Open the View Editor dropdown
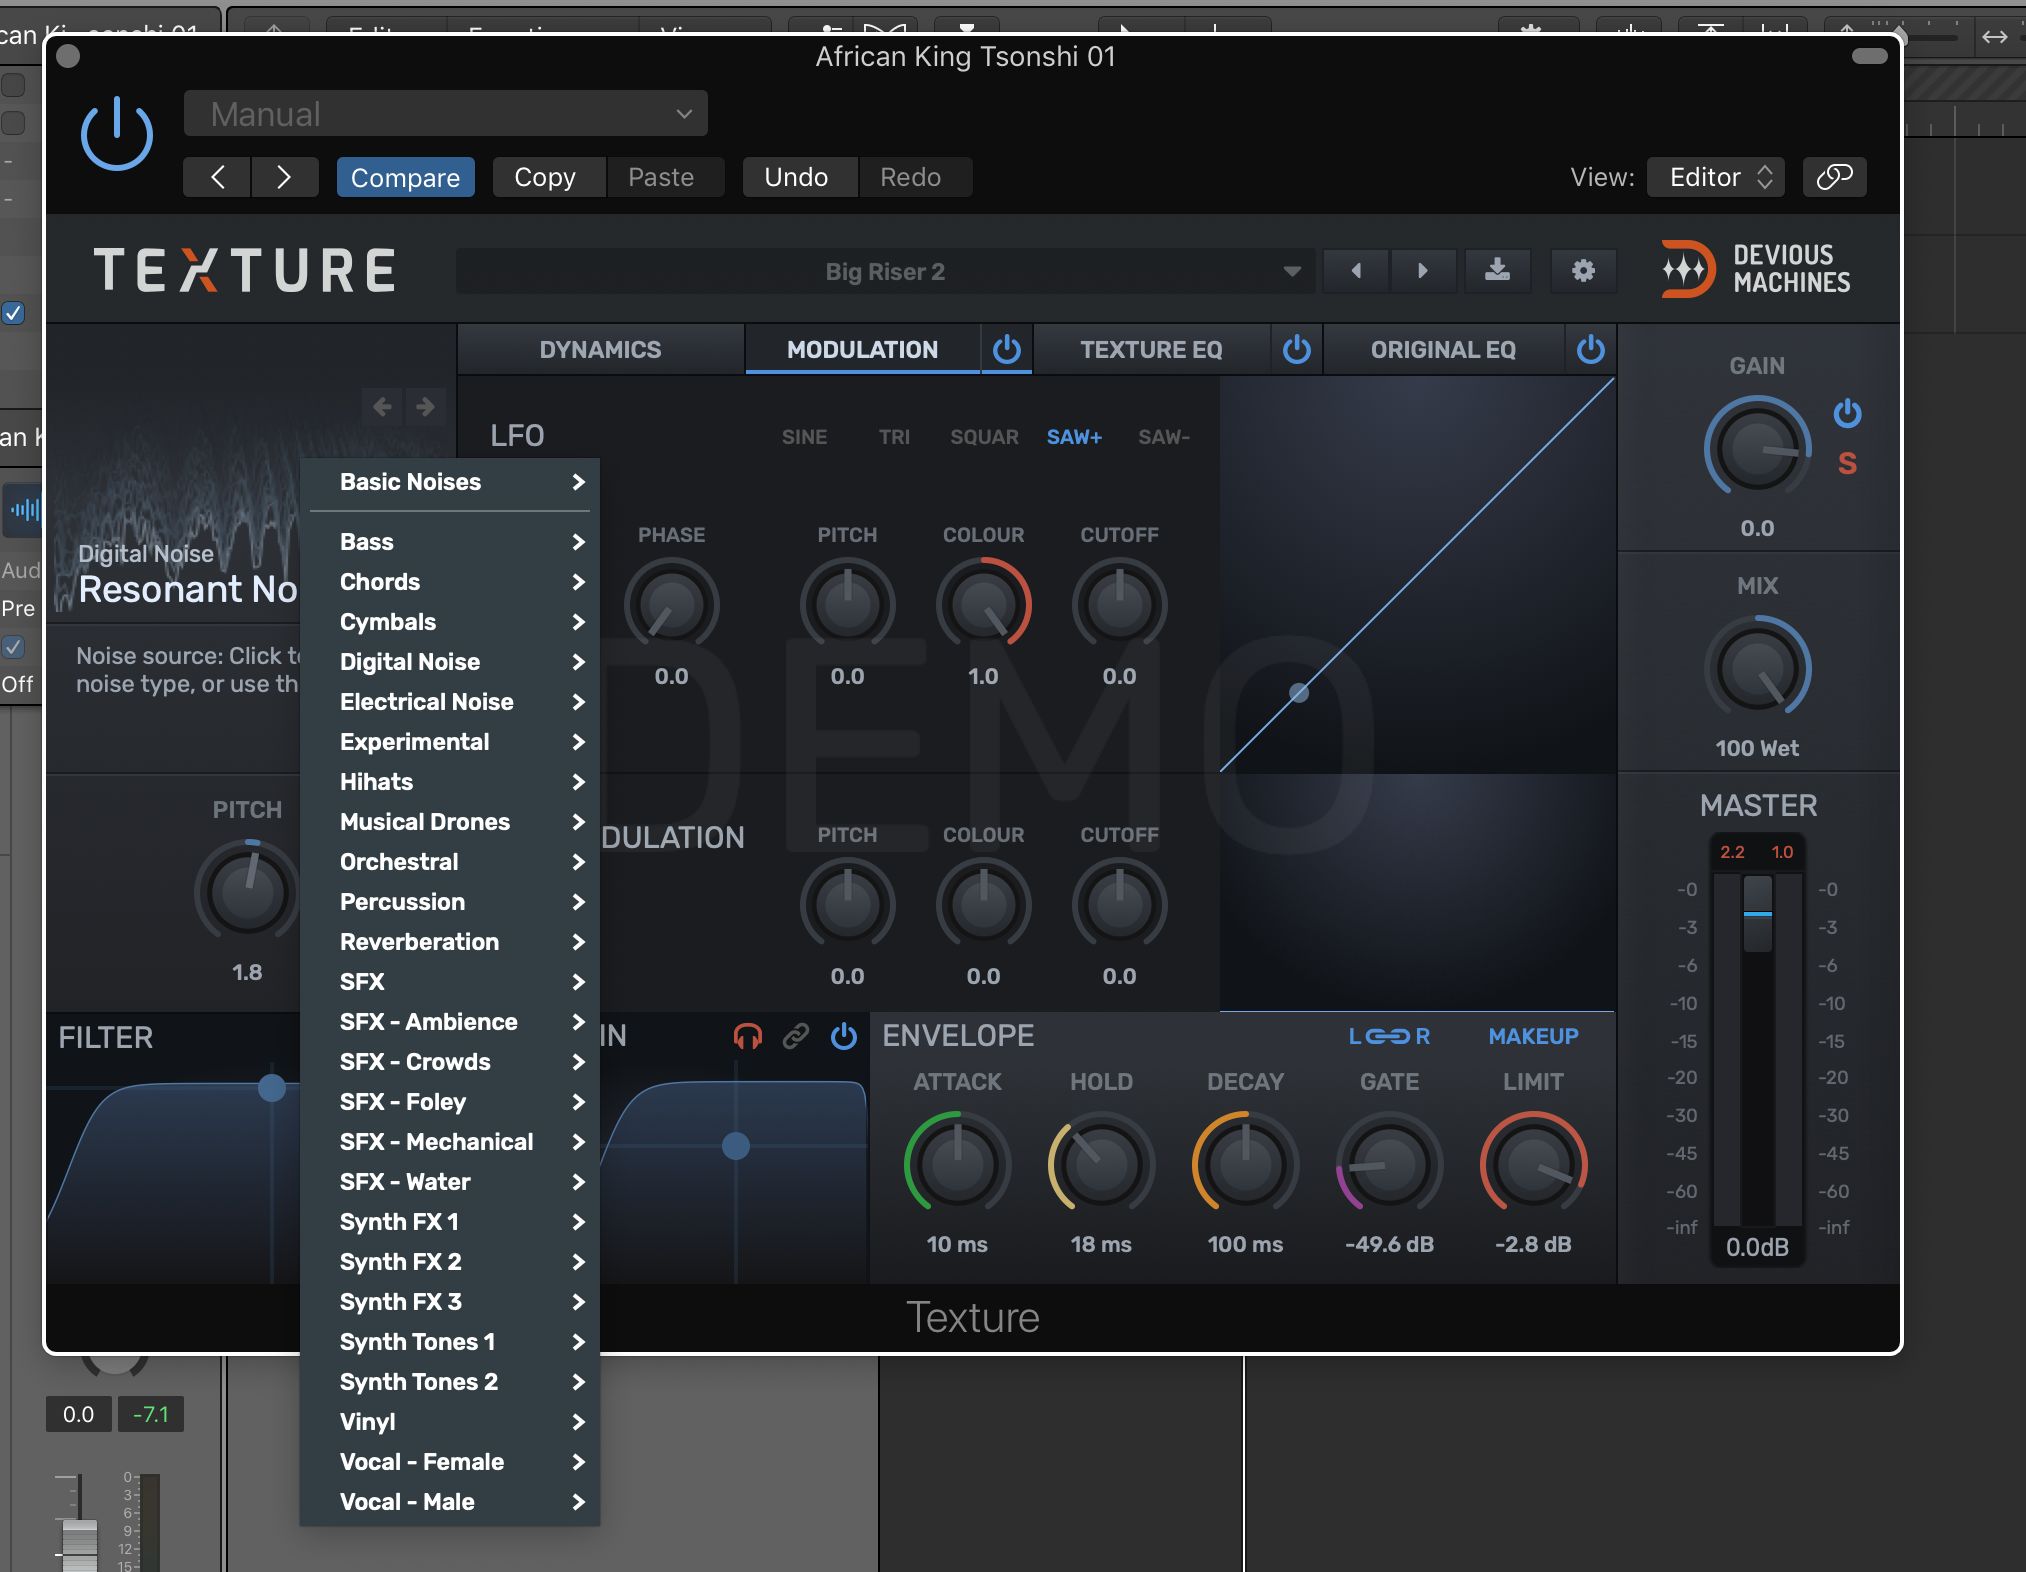The image size is (2026, 1572). pos(1716,177)
